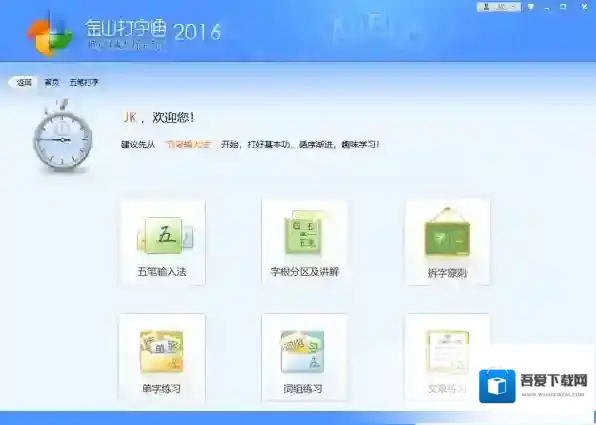The height and width of the screenshot is (425, 596).
Task: Start the 单字练习 practice card
Action: tap(162, 357)
